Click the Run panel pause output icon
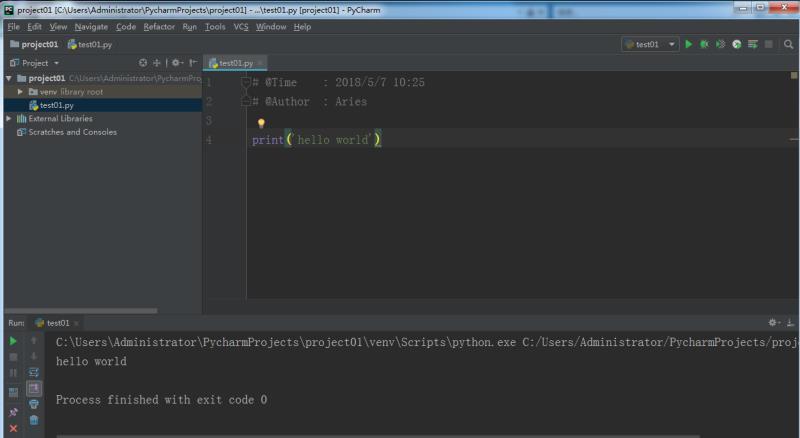Image resolution: width=800 pixels, height=438 pixels. tap(13, 373)
